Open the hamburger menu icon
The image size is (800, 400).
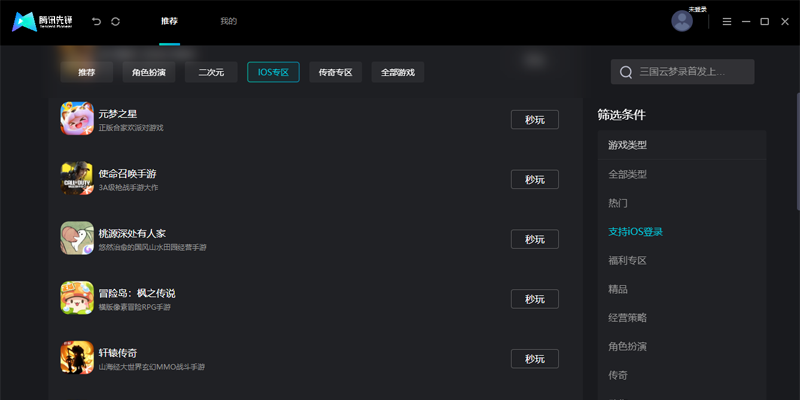click(727, 21)
